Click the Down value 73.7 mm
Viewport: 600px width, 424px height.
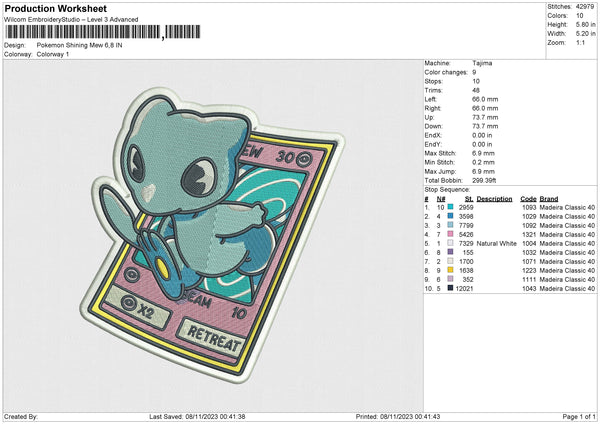point(485,126)
